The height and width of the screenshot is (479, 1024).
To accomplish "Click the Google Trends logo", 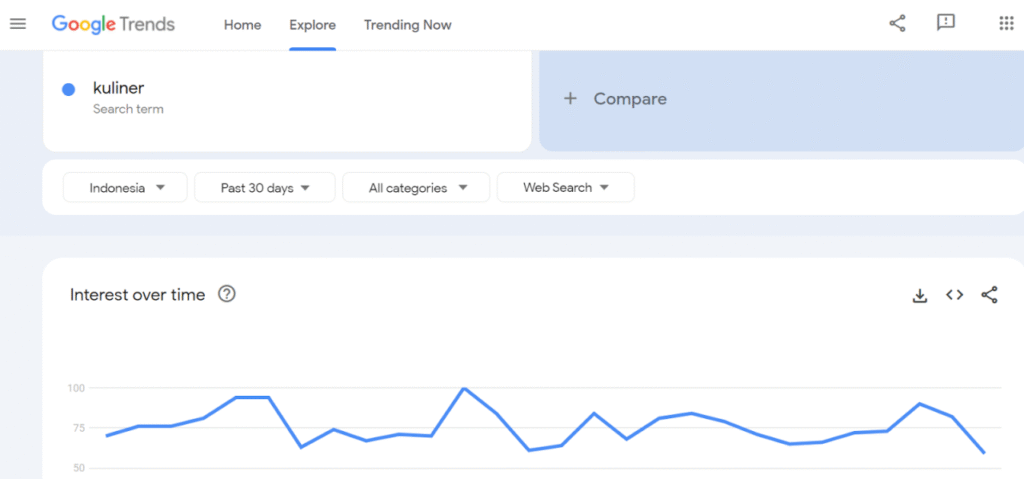I will click(113, 24).
